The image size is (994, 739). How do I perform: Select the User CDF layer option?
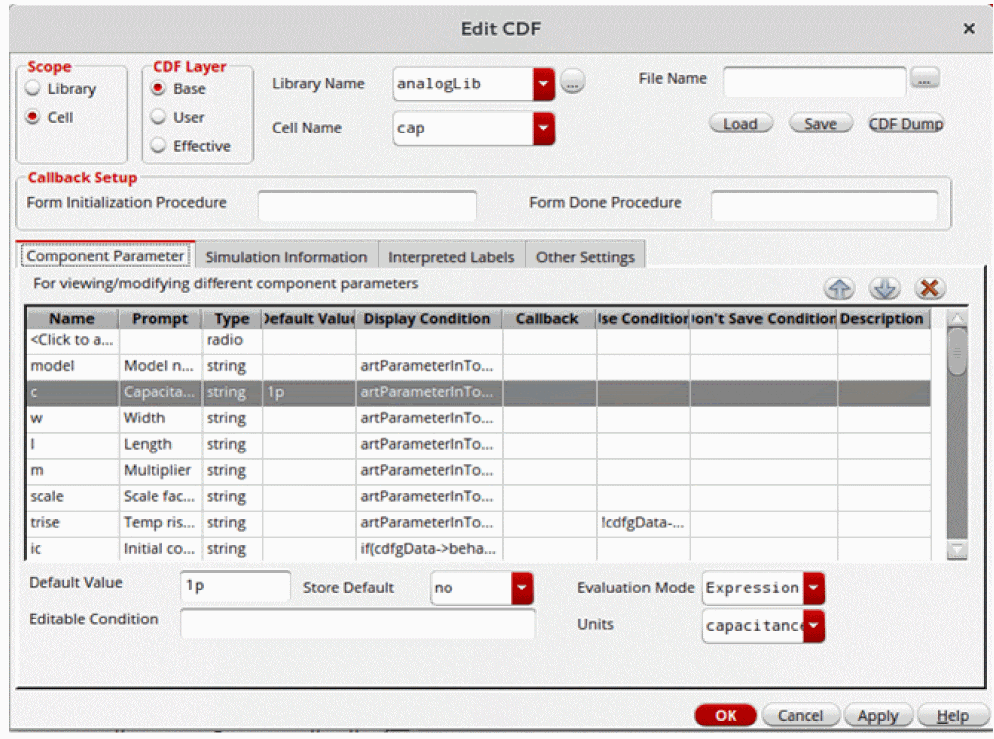click(158, 117)
